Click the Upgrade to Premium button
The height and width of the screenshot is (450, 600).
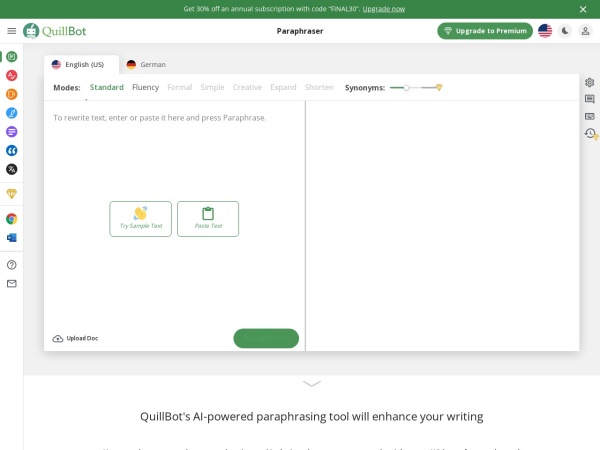[485, 31]
